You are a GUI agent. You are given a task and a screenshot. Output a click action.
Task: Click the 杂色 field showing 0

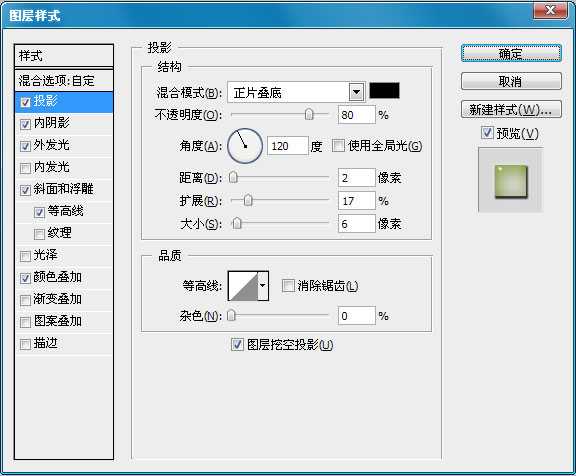[x=357, y=315]
